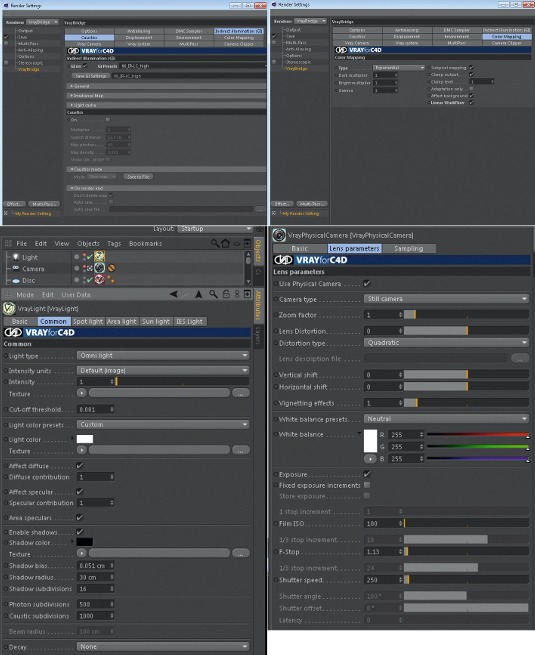Open the Layout Startup dropdown
Screen dimensions: 535x655
216,229
